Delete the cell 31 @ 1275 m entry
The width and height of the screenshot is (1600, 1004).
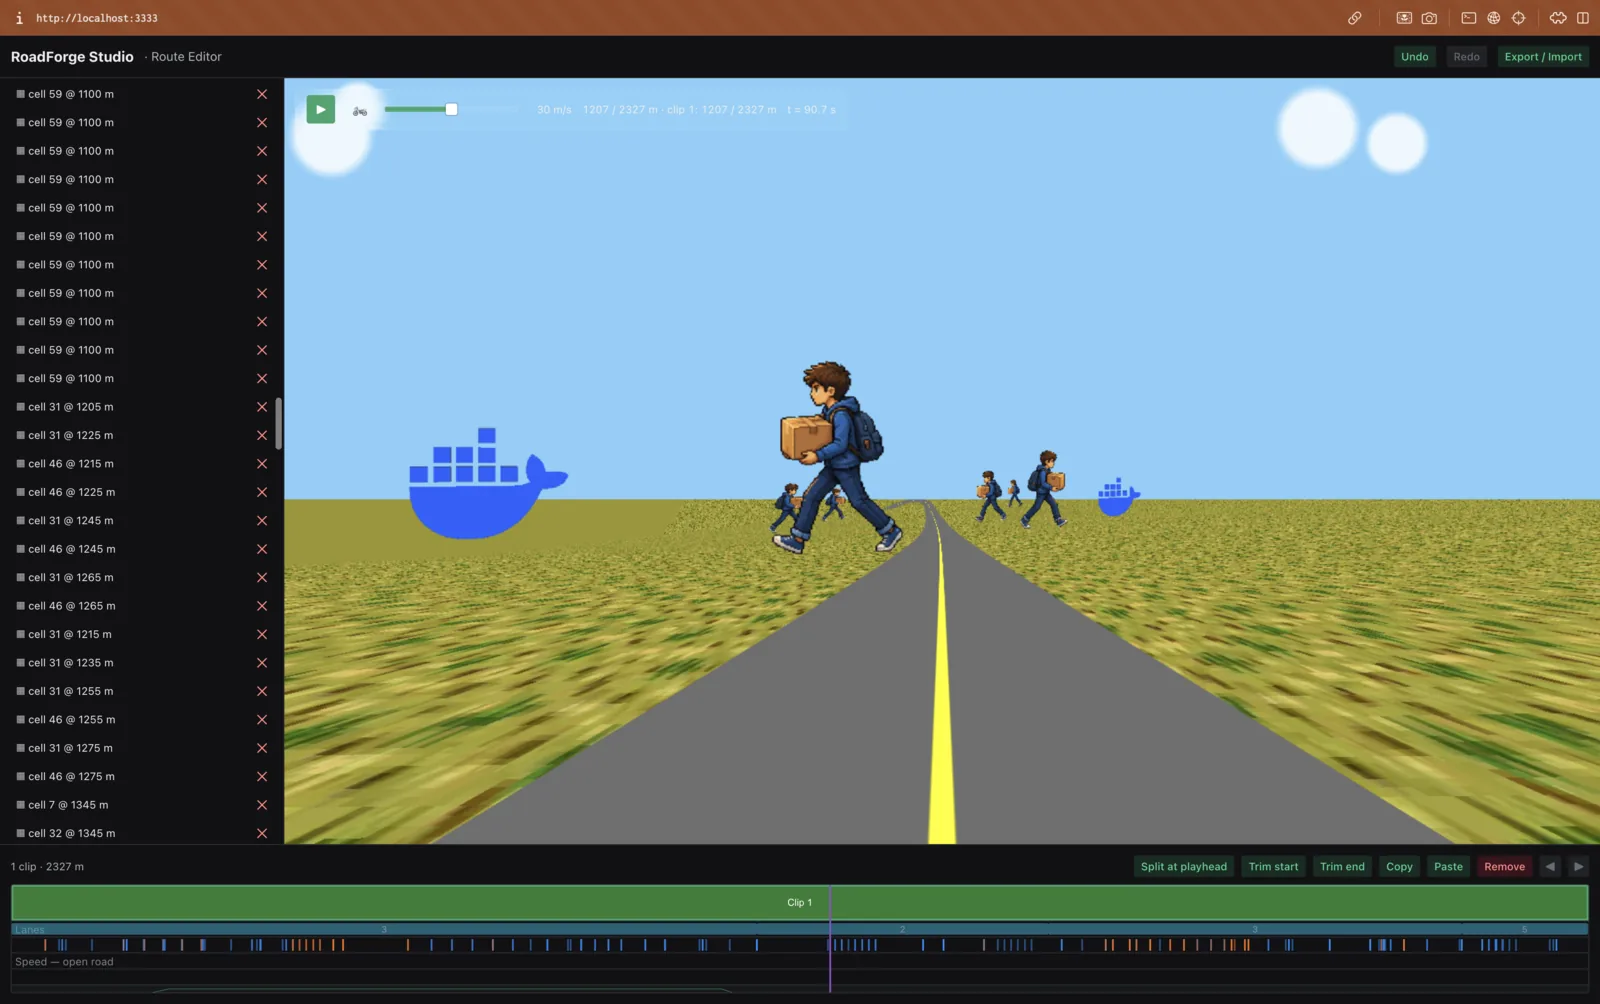[262, 748]
